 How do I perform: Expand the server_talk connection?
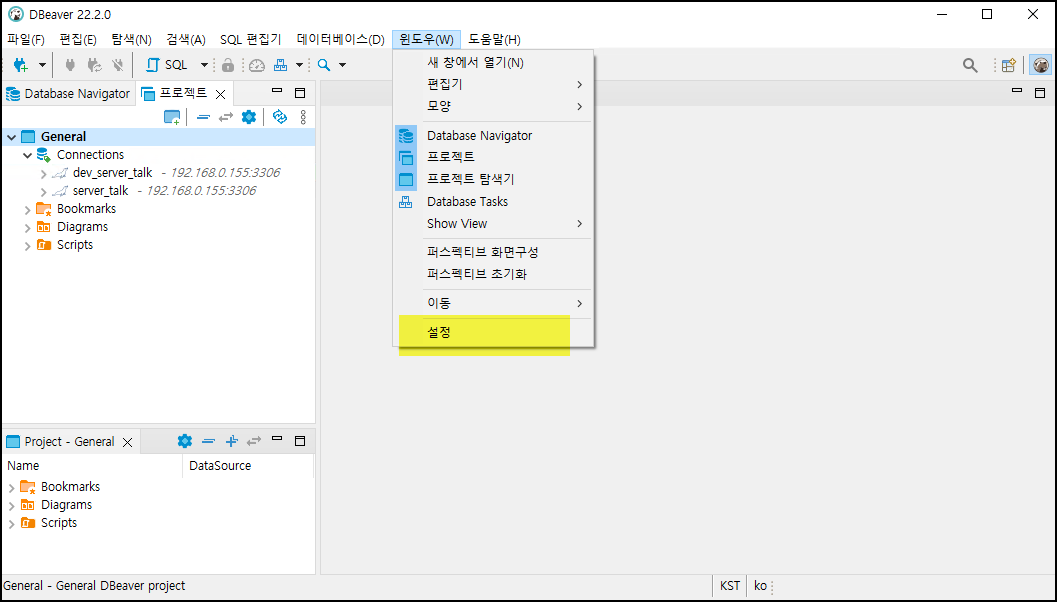[44, 192]
